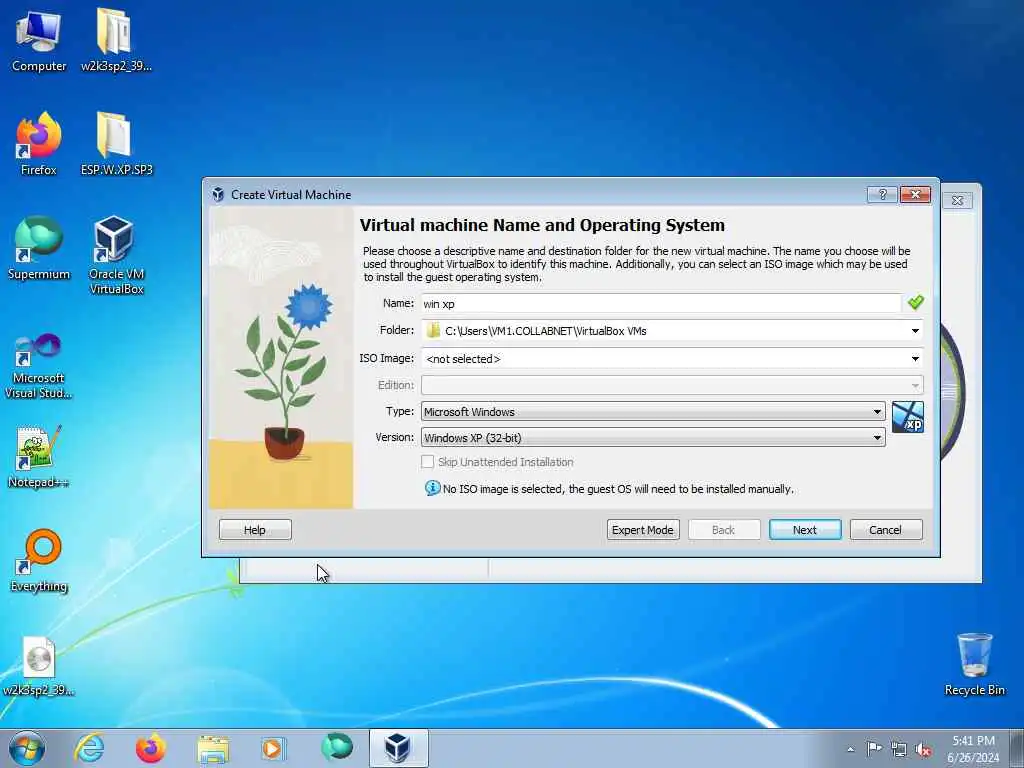Click the disabled Edition dropdown
Viewport: 1024px width, 768px height.
click(x=672, y=385)
